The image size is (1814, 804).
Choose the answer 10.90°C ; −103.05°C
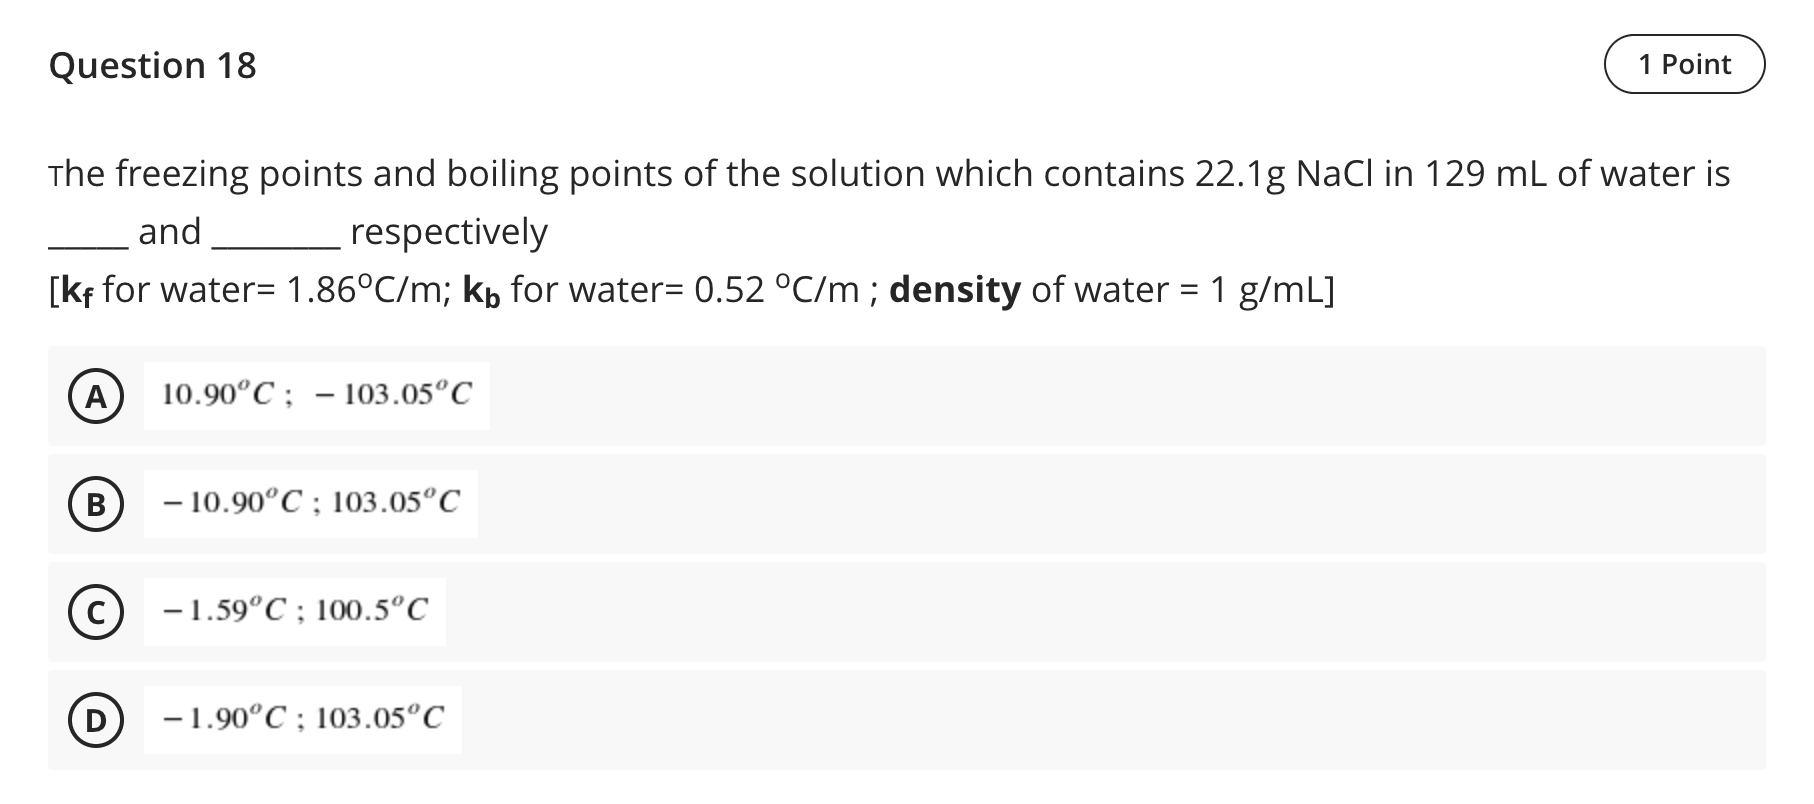pos(318,394)
